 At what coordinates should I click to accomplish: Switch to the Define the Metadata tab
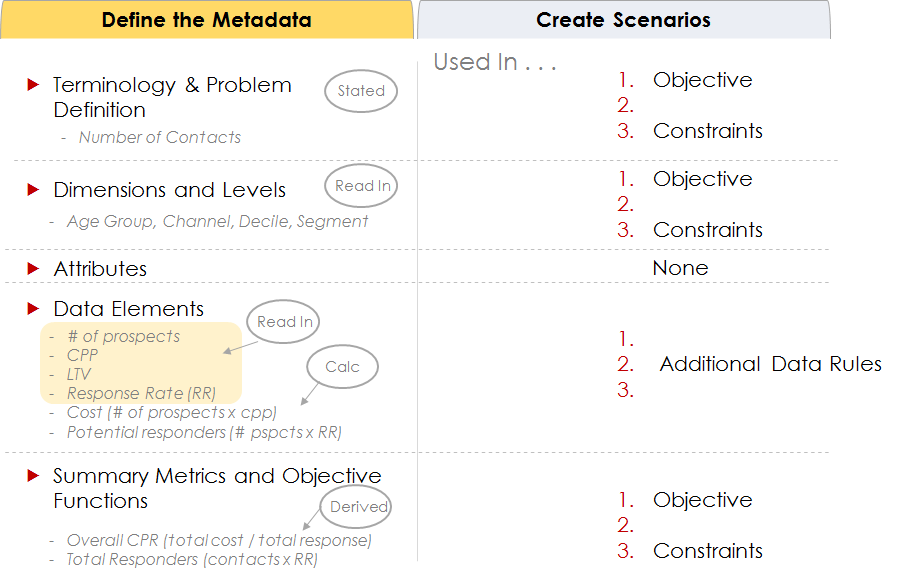[206, 19]
